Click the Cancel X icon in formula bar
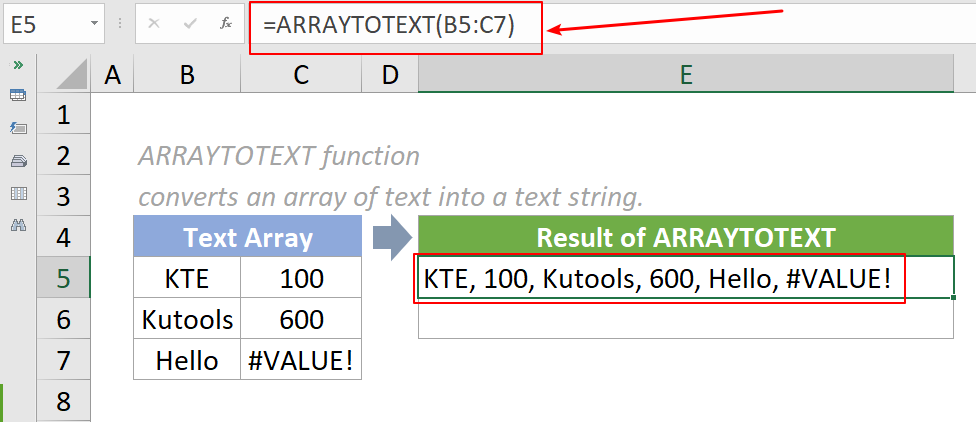 [x=154, y=23]
